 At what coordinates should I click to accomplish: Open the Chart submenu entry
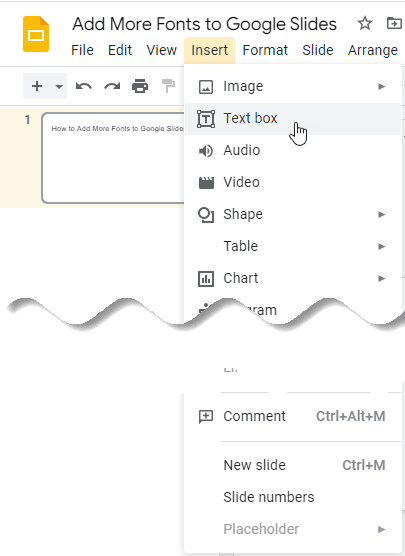tap(293, 278)
